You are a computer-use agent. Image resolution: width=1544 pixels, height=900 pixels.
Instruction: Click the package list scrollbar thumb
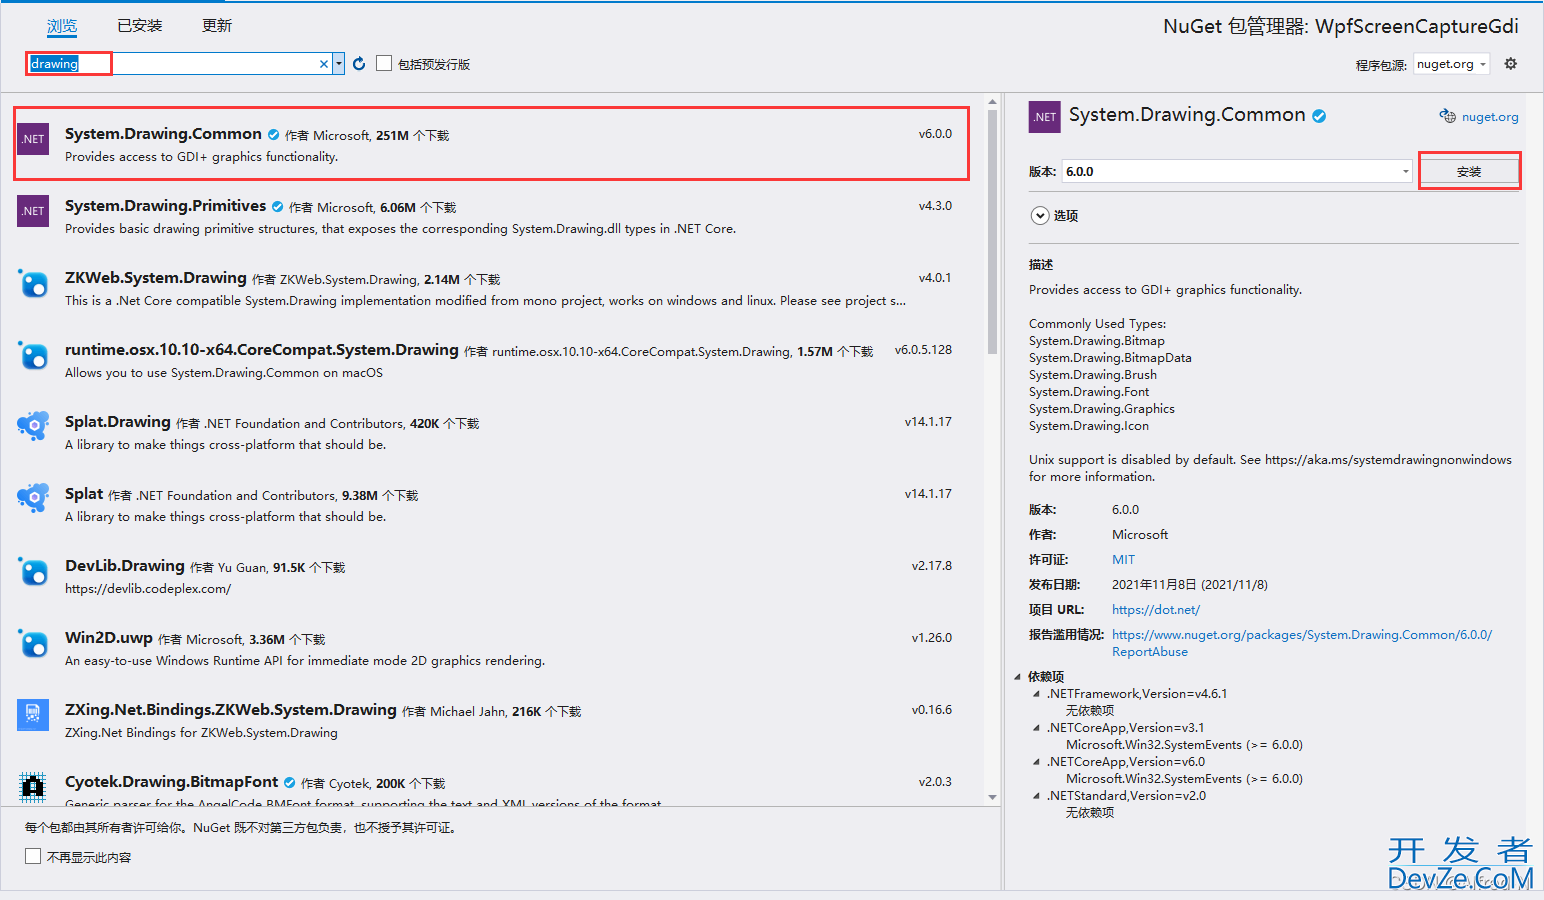click(992, 232)
